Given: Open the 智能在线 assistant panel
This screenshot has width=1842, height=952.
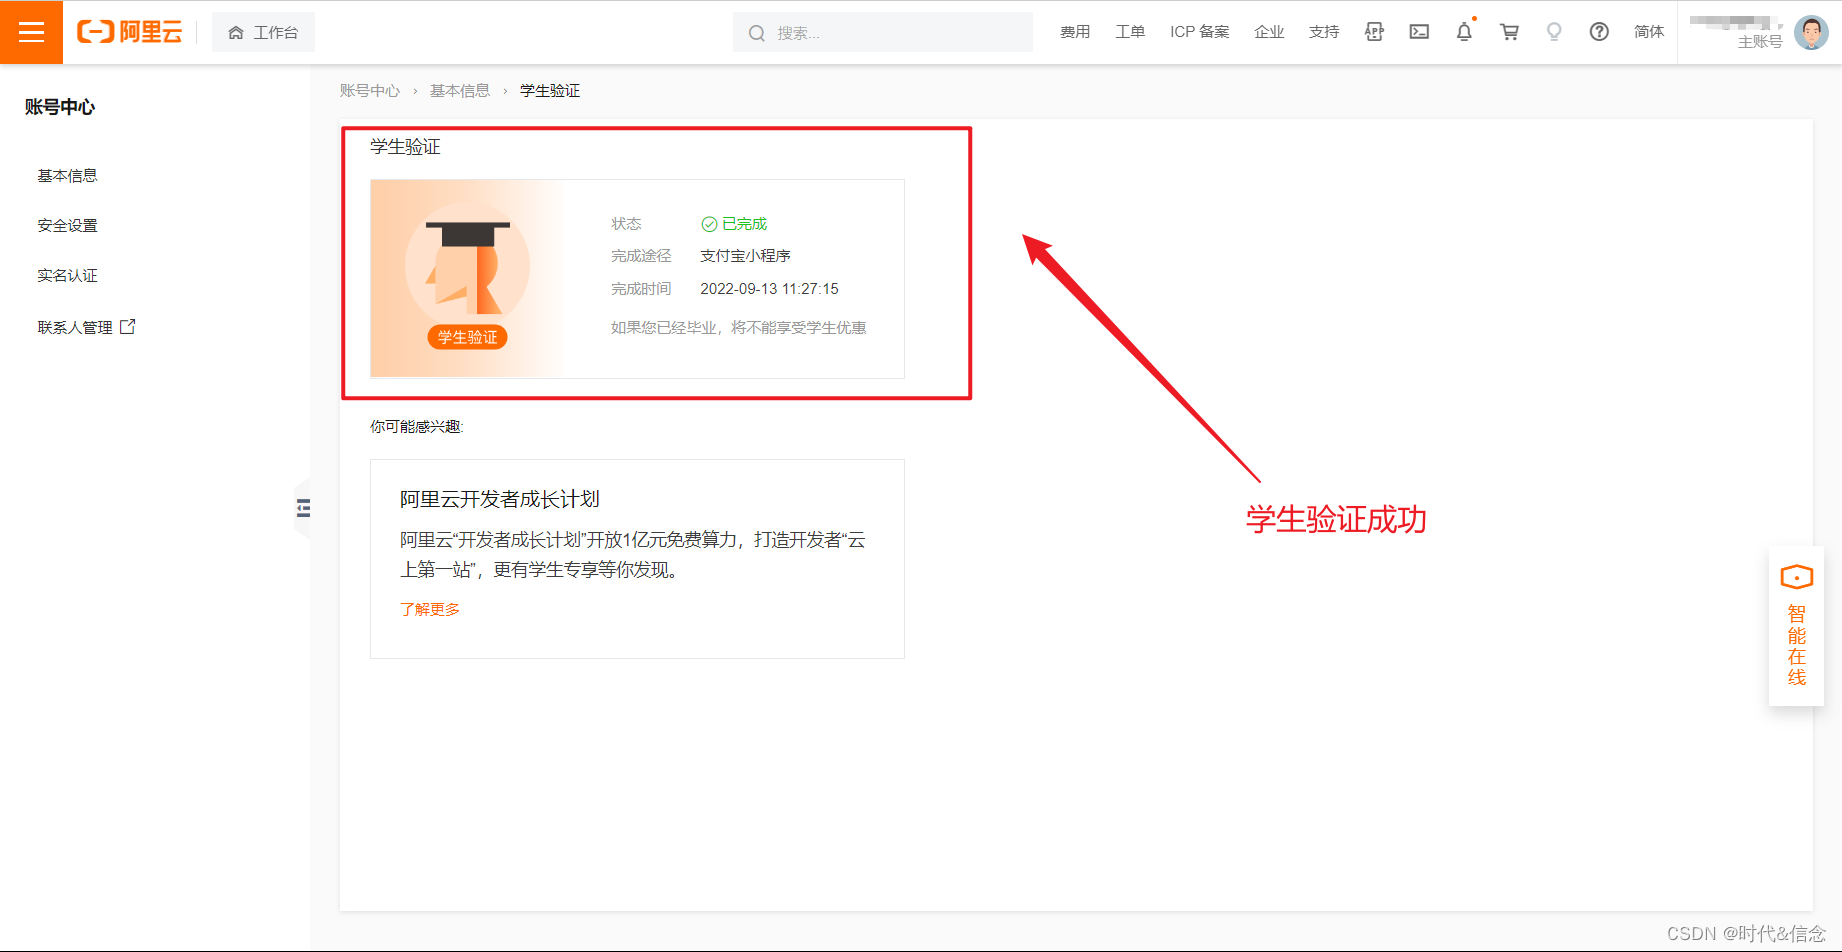Looking at the screenshot, I should click(1796, 626).
